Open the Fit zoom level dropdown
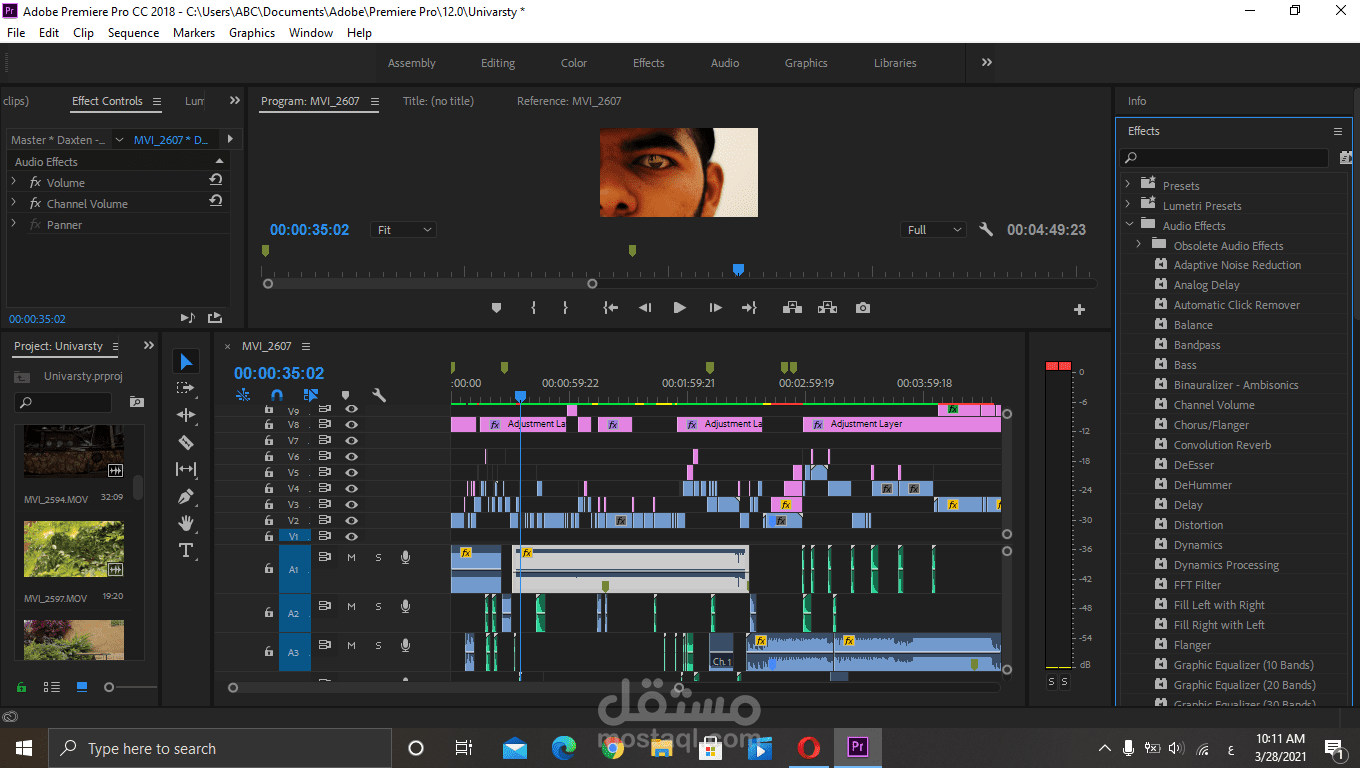 point(404,230)
